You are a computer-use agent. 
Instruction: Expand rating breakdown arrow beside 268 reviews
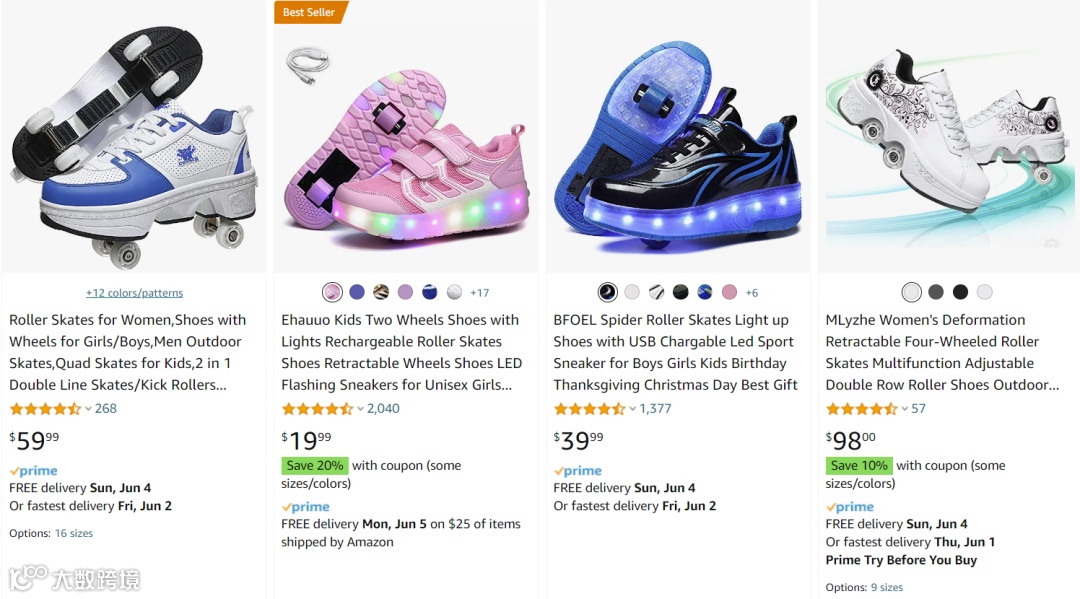88,409
